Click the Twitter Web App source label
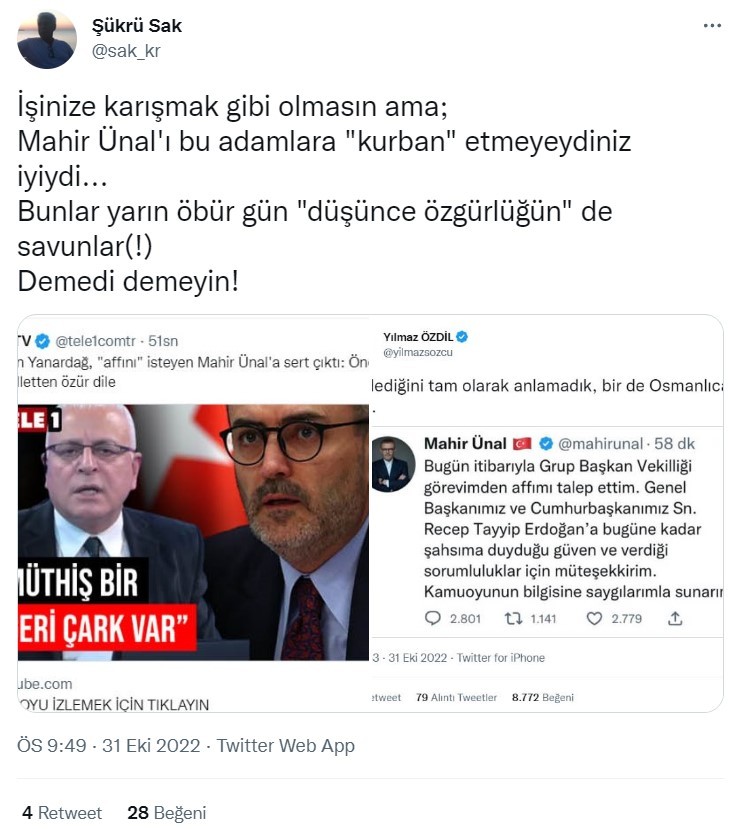The image size is (741, 829). [x=286, y=745]
